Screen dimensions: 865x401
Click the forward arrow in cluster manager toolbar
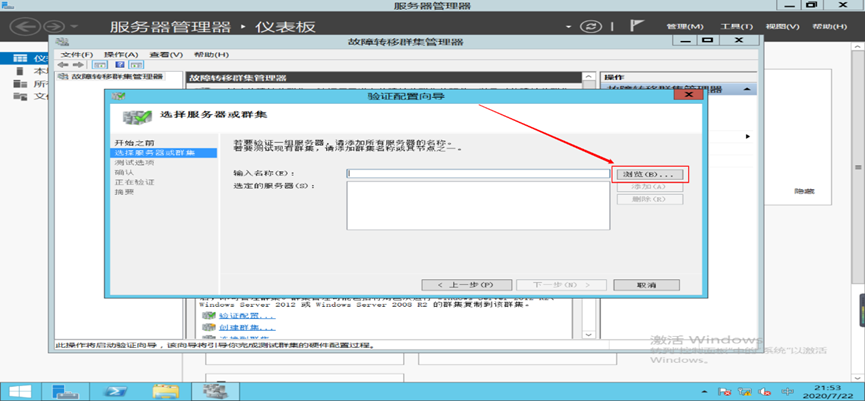pos(78,65)
